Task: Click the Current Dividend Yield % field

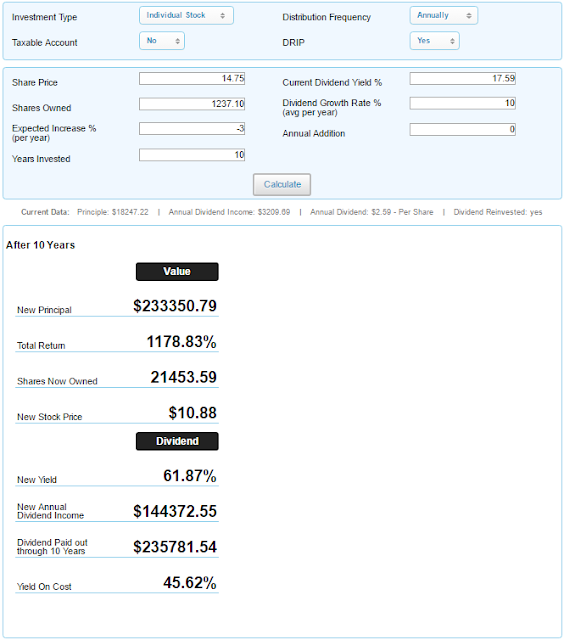Action: (462, 78)
